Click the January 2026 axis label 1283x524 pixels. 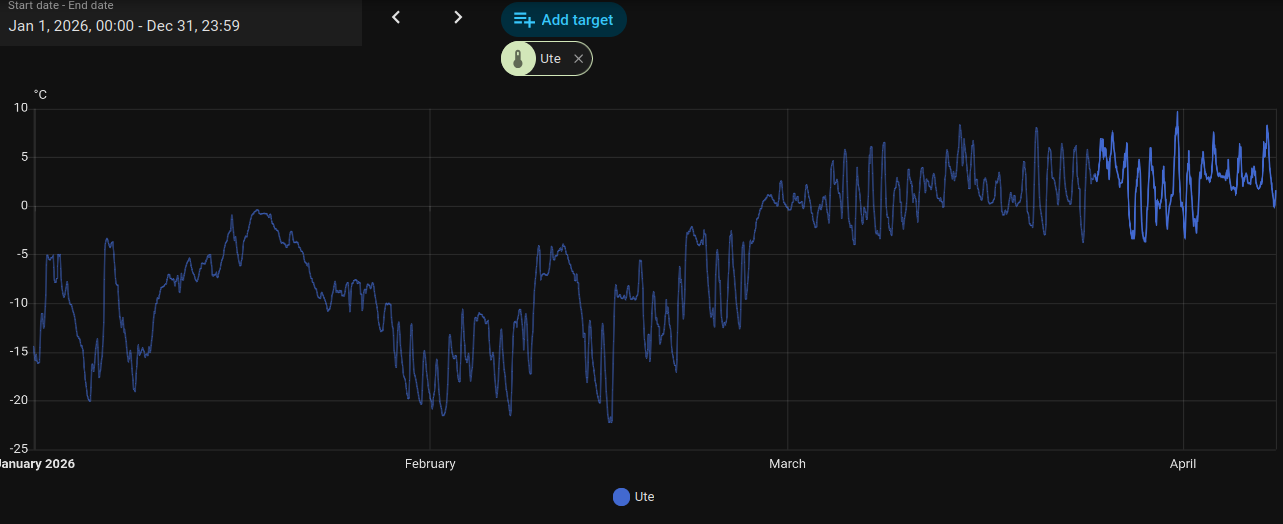pyautogui.click(x=37, y=464)
